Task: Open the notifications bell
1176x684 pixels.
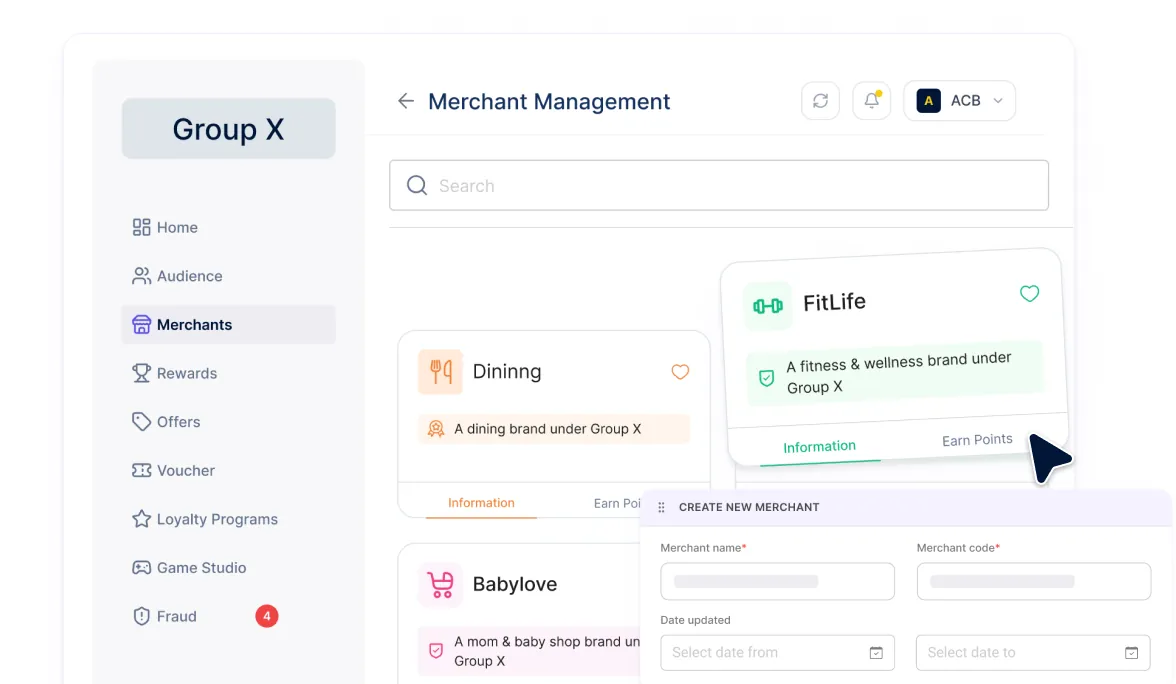Action: (x=872, y=100)
